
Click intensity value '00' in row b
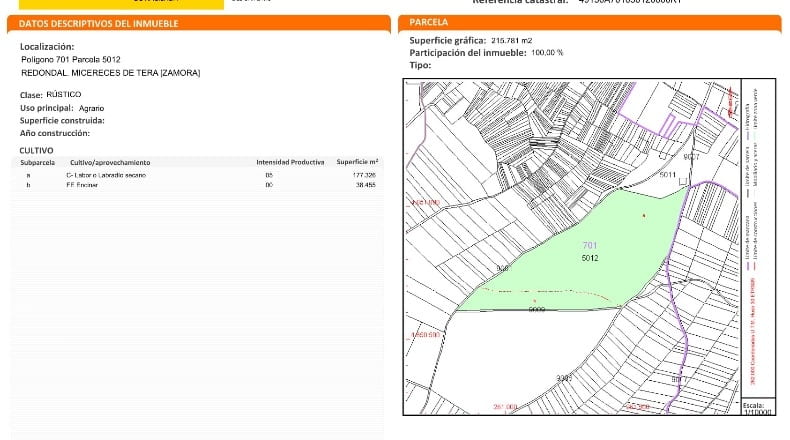(x=269, y=185)
